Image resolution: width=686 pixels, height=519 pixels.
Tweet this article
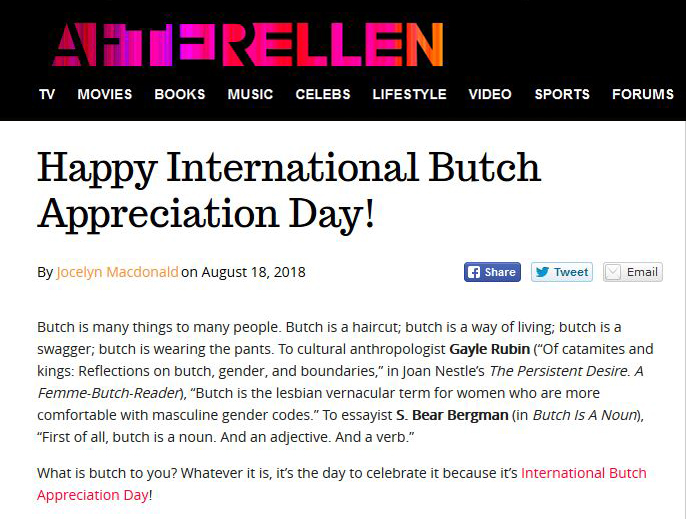[x=562, y=272]
